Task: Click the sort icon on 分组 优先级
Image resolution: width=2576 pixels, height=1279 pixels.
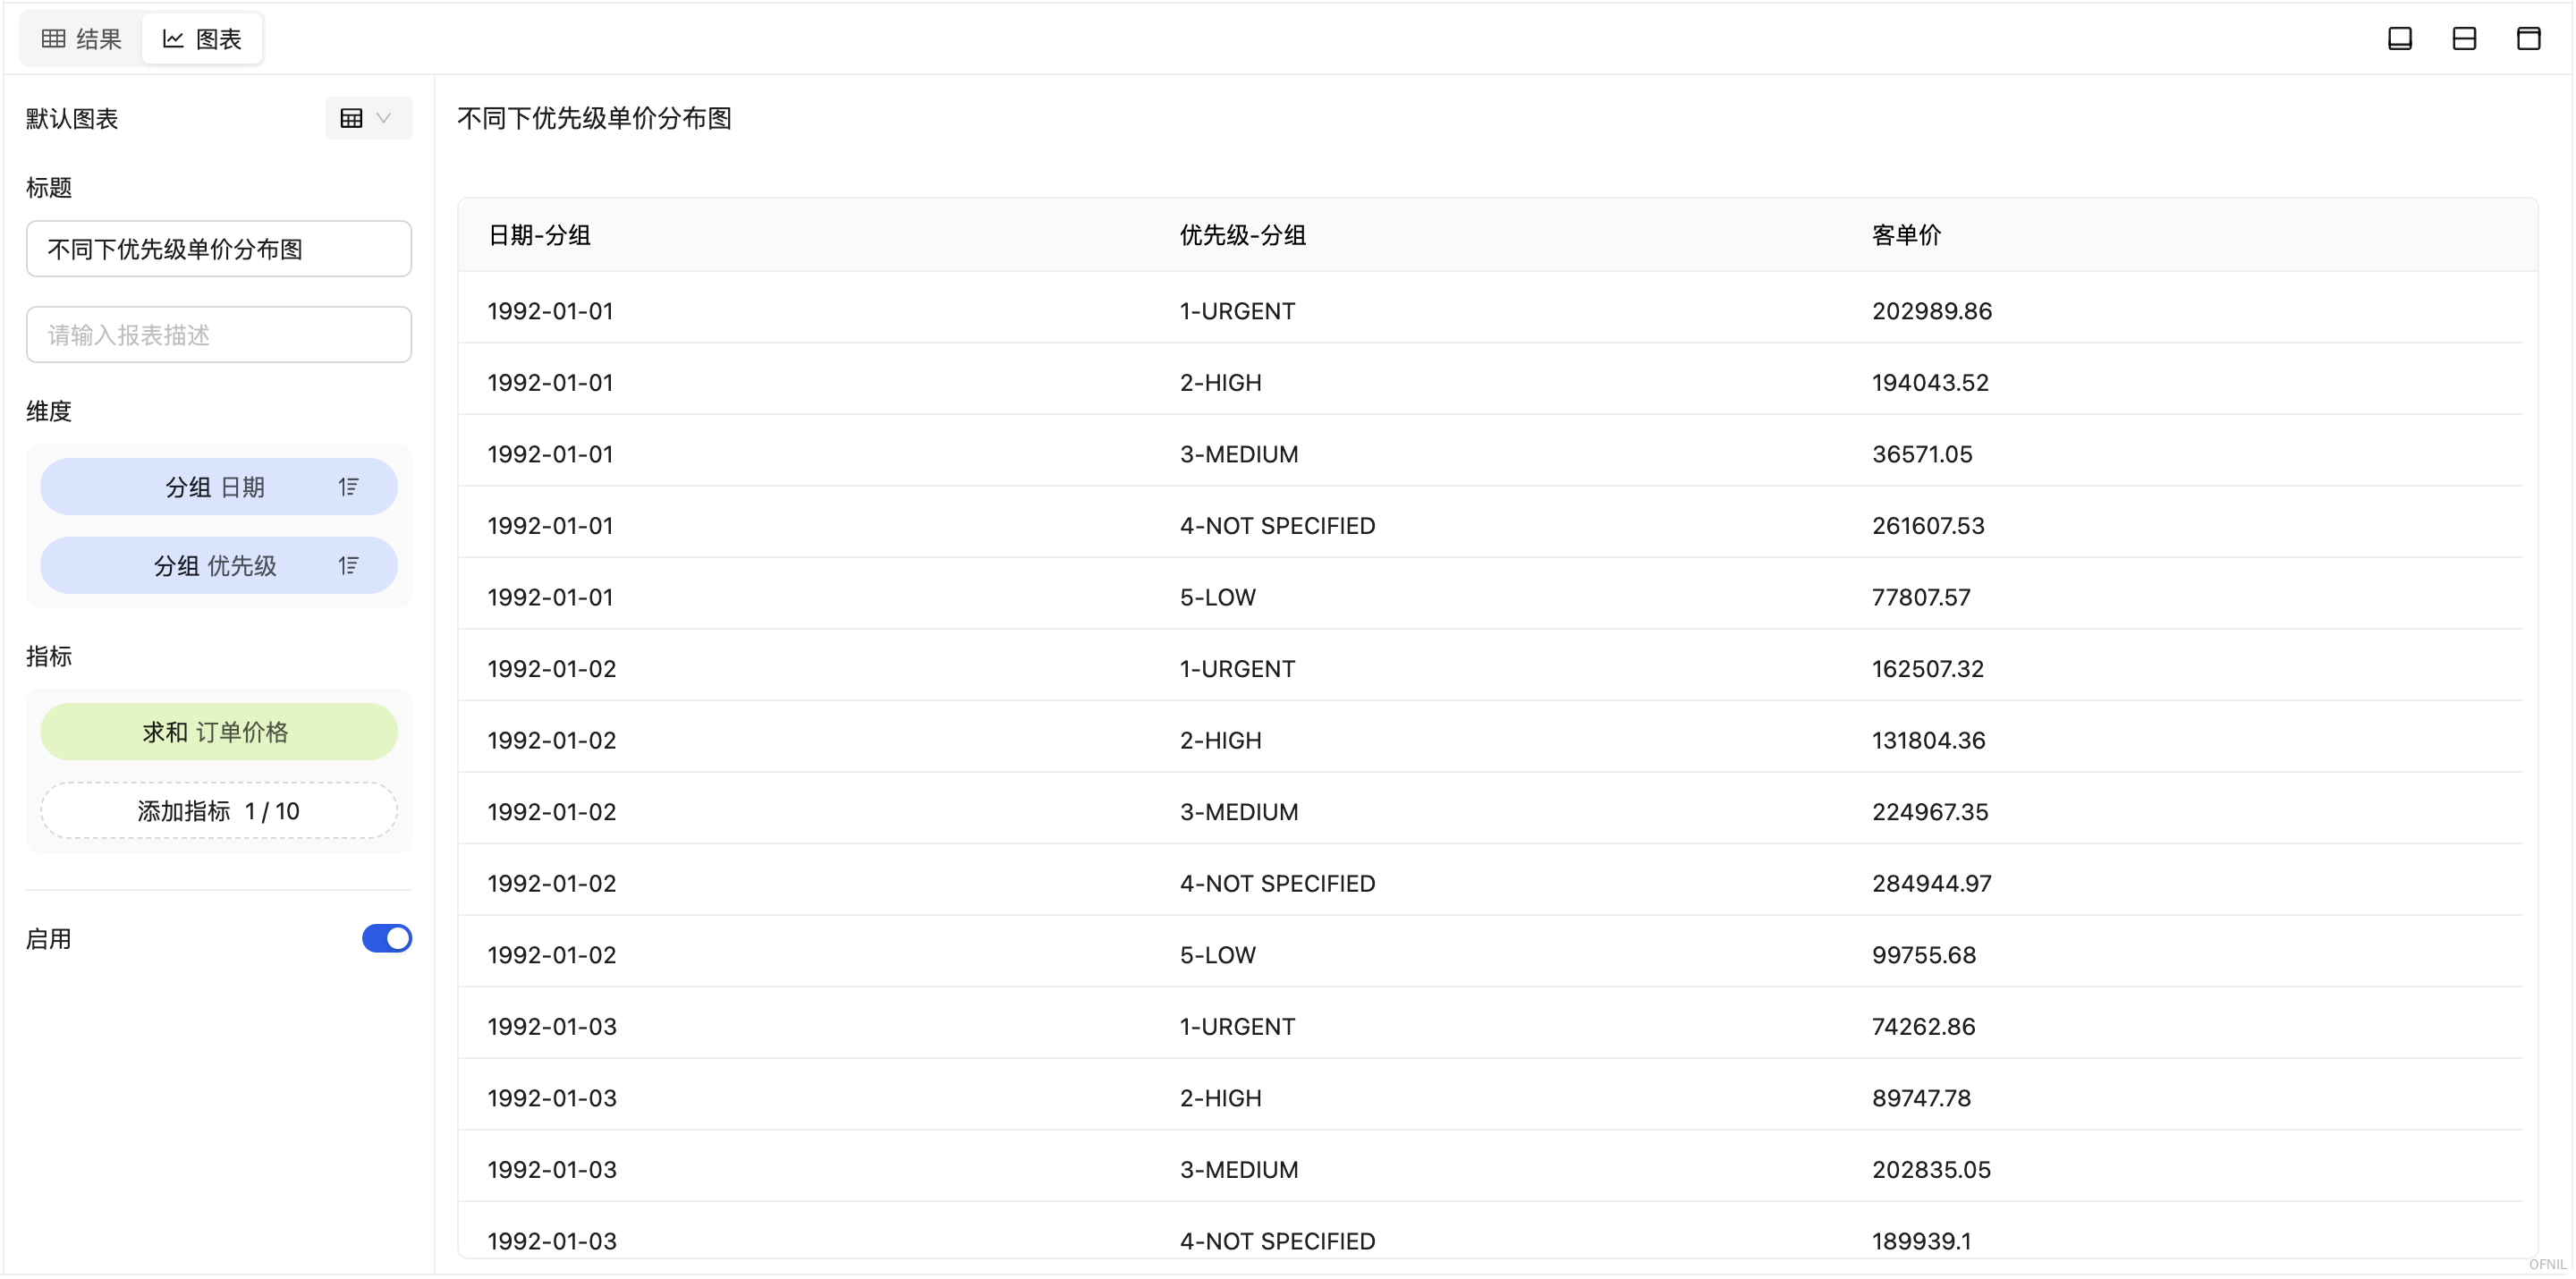Action: (x=348, y=566)
